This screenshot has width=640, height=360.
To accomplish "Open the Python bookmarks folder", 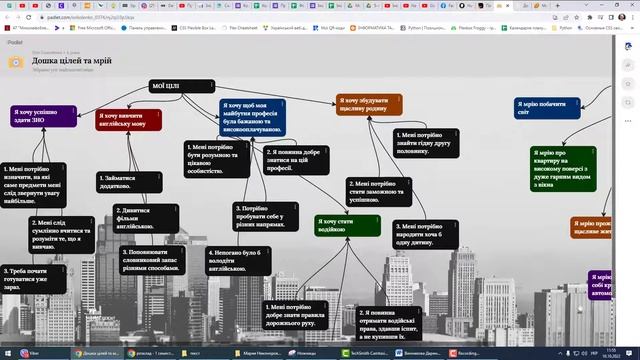I will (562, 28).
